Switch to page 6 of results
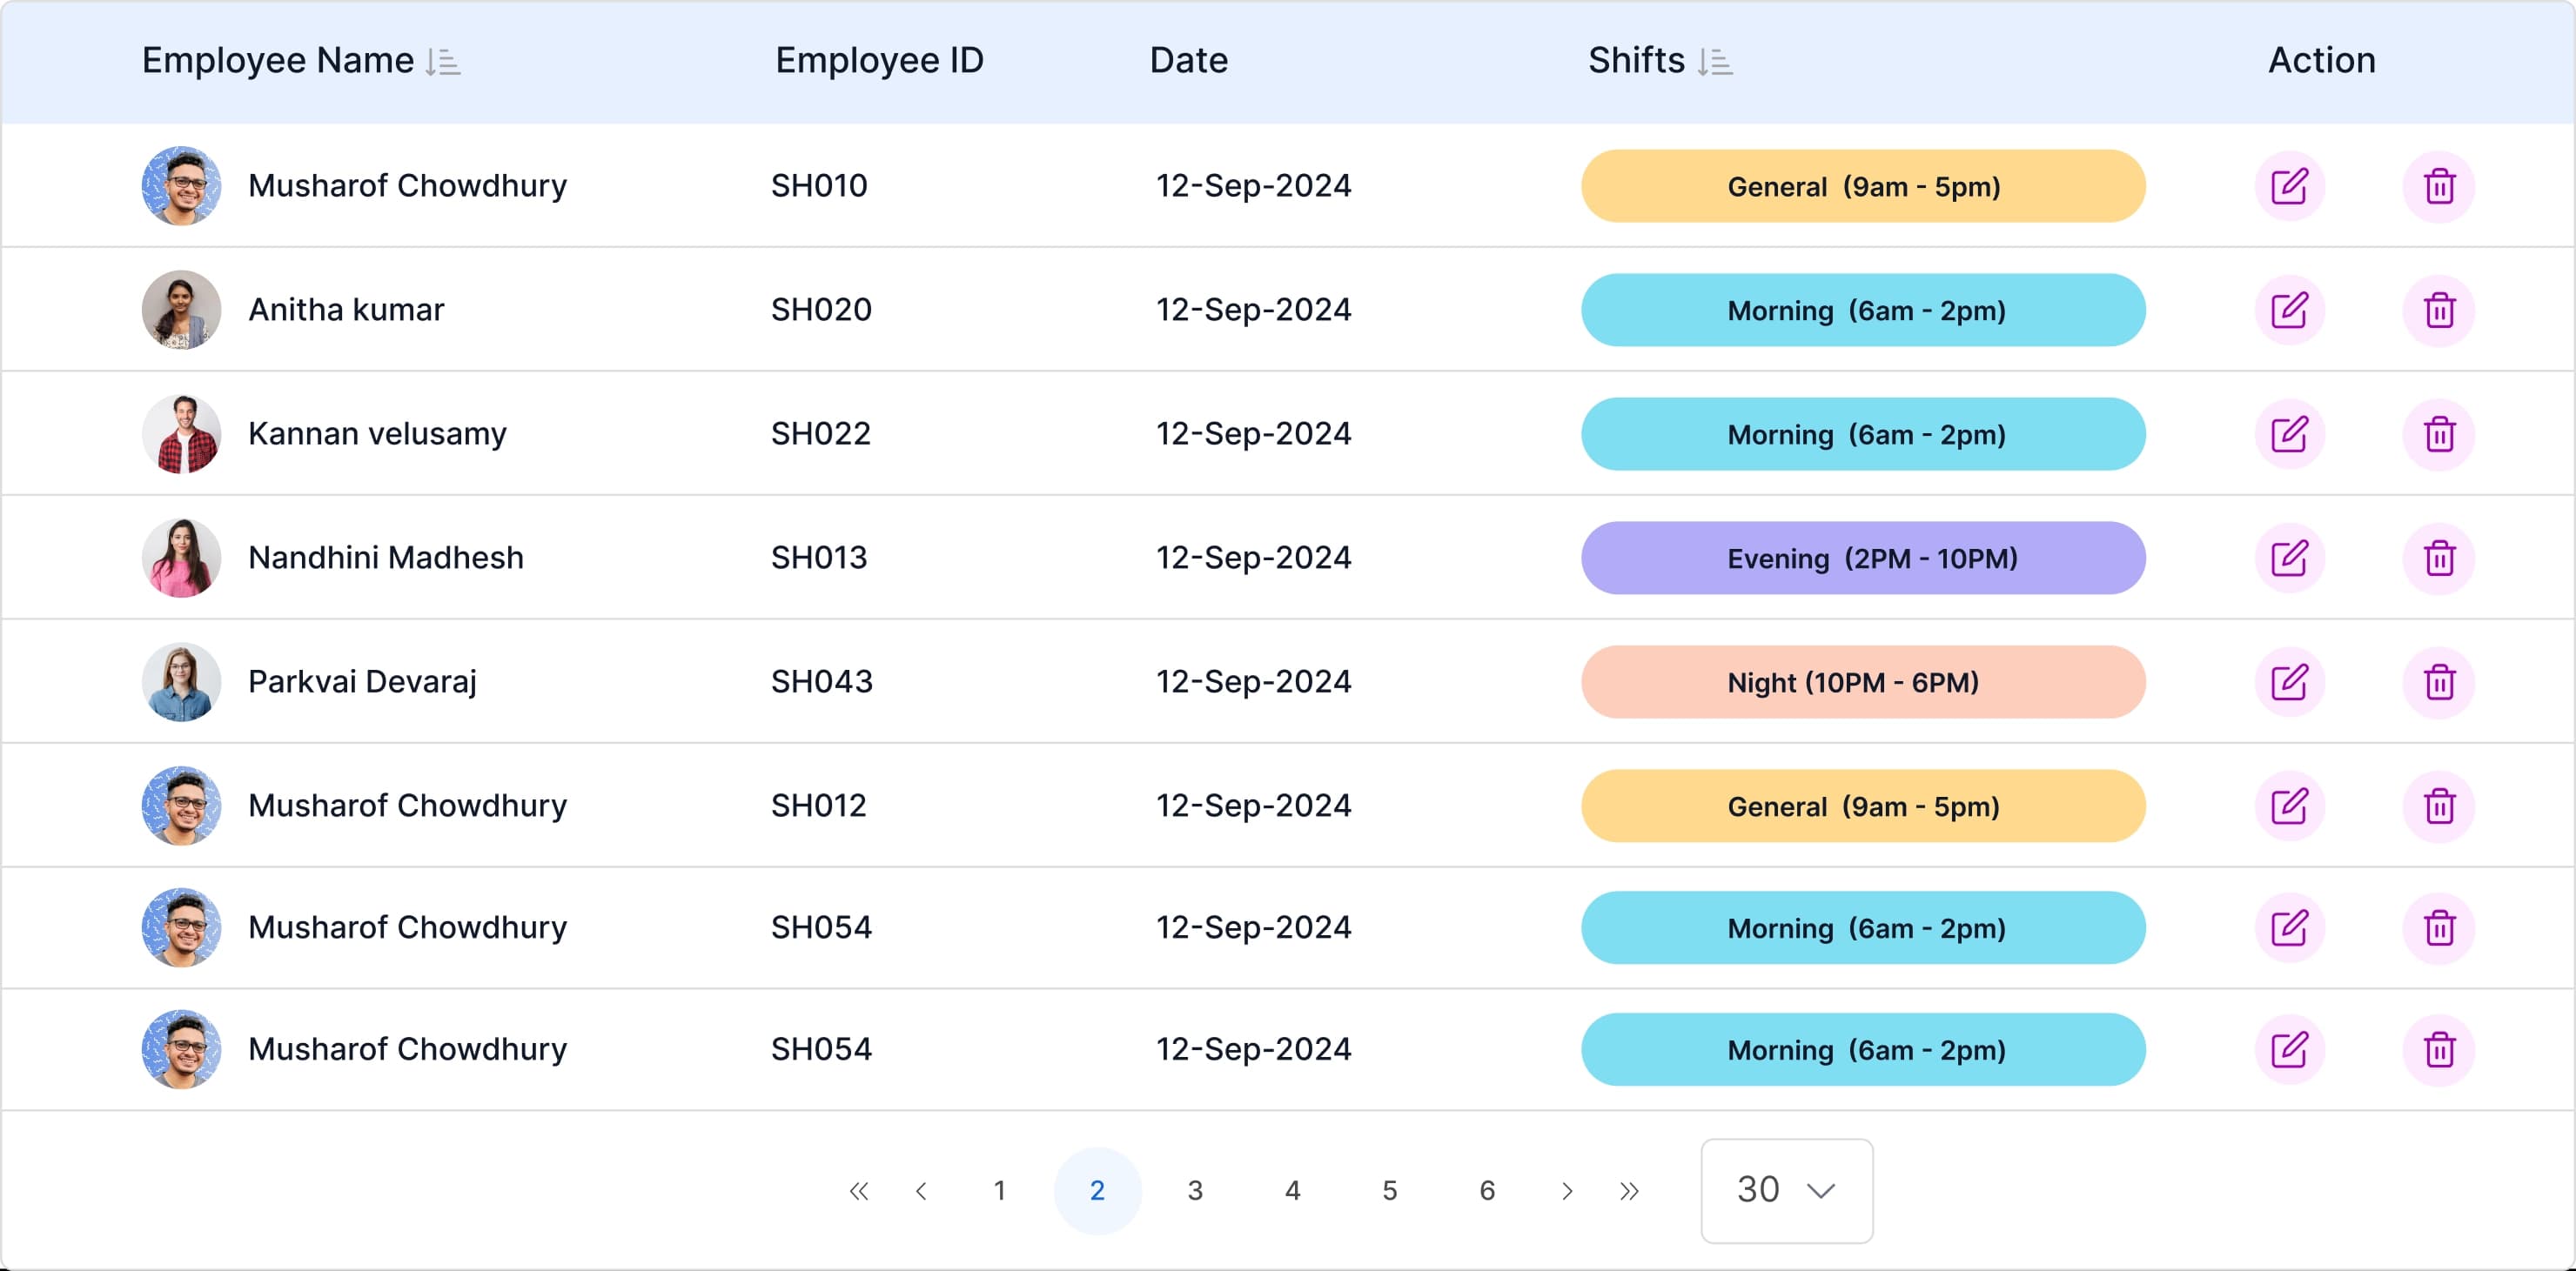The width and height of the screenshot is (2576, 1271). [1487, 1190]
